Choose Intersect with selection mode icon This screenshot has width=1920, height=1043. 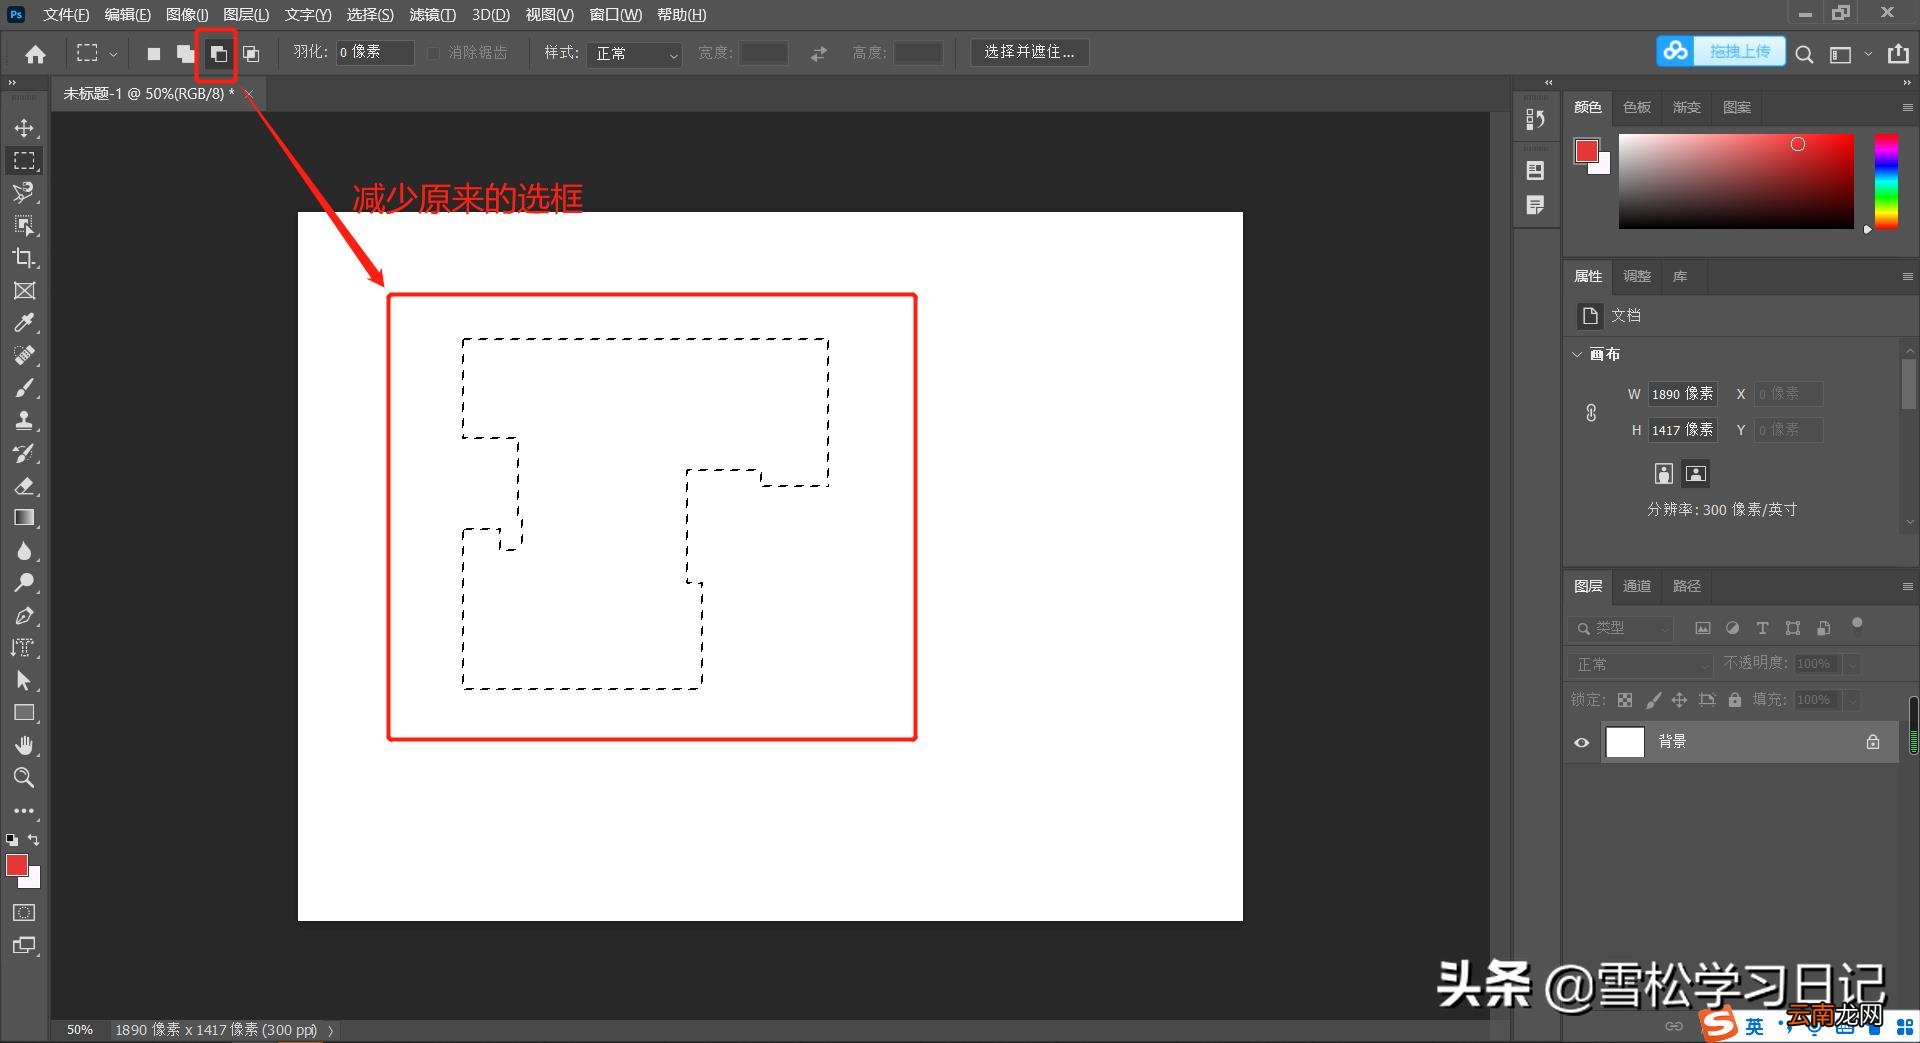point(251,54)
